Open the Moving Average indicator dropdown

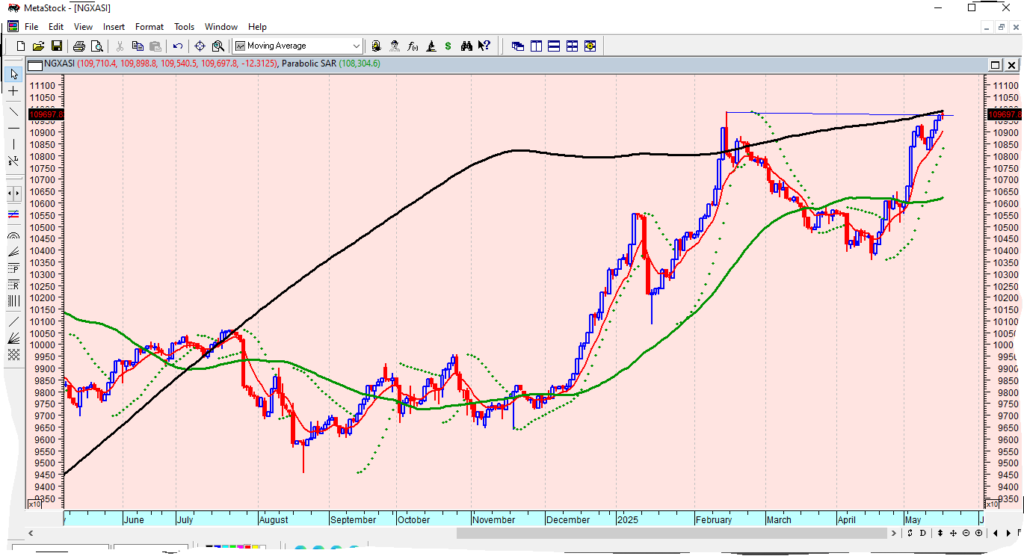tap(356, 46)
